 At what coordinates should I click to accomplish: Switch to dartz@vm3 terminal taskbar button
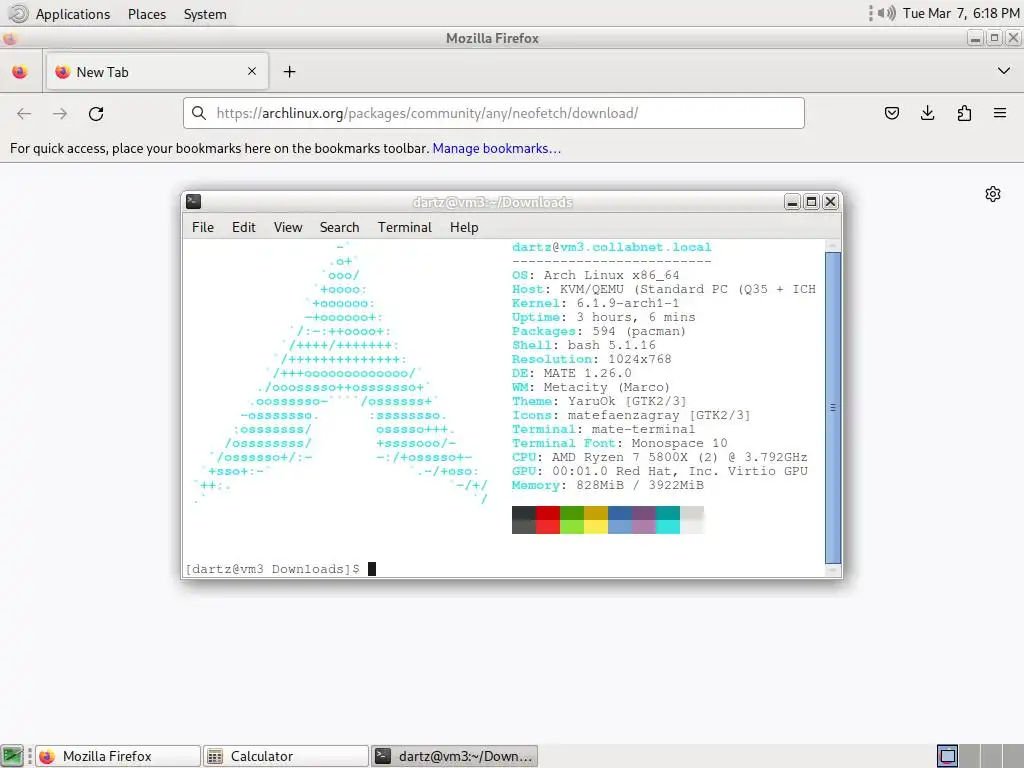(x=455, y=756)
